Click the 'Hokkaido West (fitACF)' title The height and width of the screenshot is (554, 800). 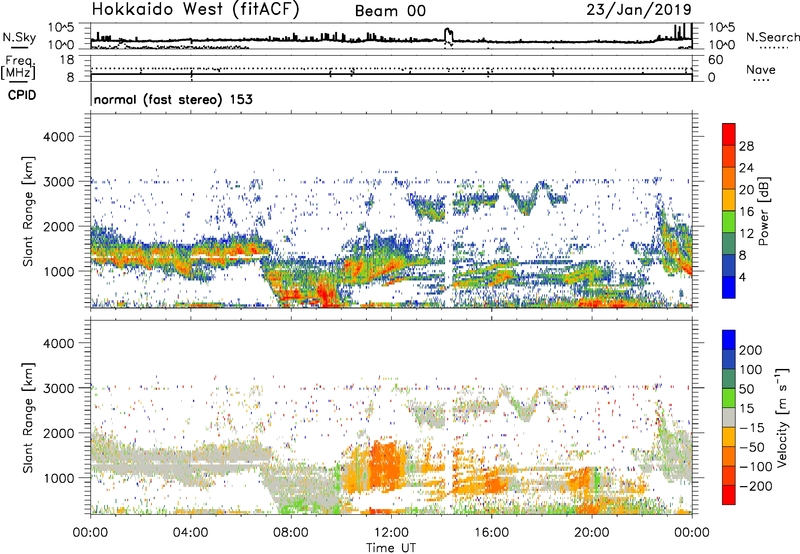(195, 9)
